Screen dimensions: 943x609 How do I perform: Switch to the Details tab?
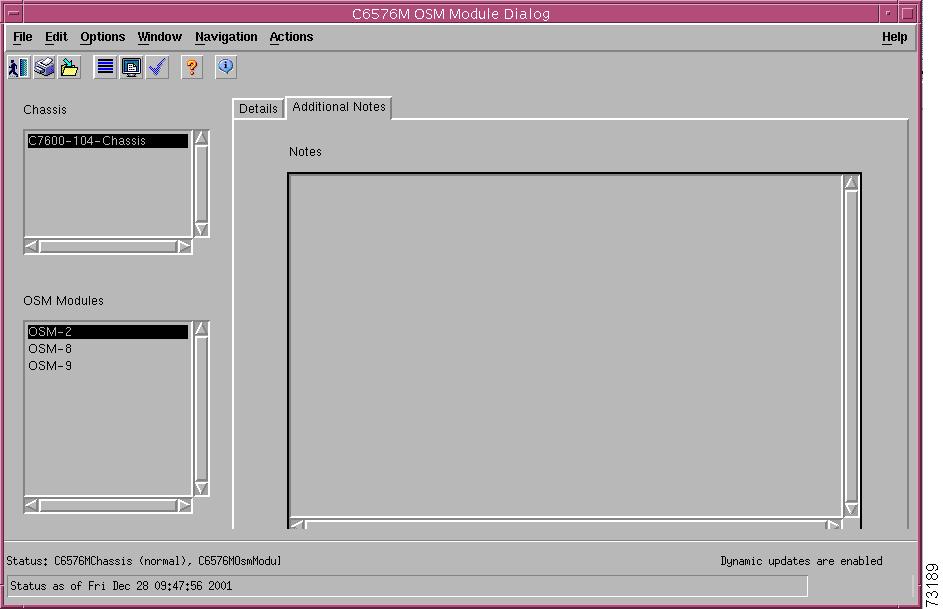tap(258, 109)
